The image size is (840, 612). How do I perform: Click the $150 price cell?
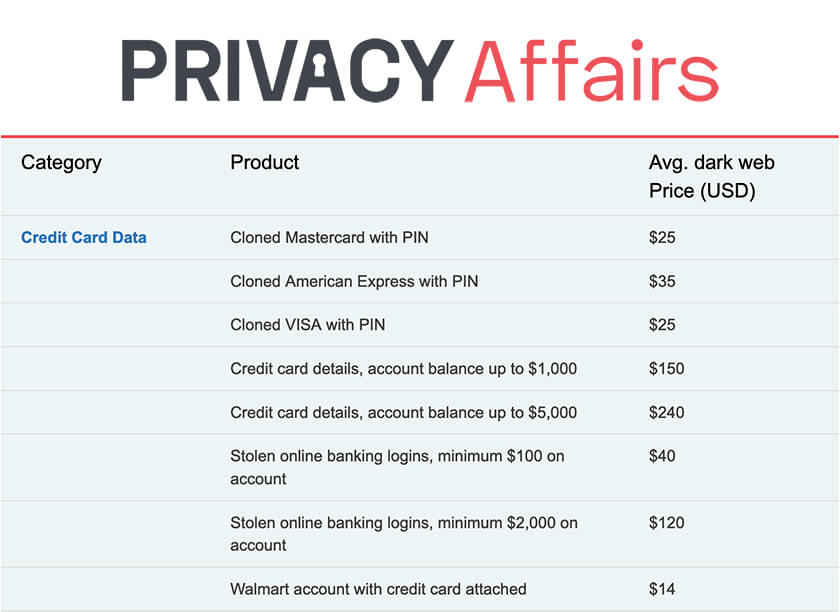point(666,369)
